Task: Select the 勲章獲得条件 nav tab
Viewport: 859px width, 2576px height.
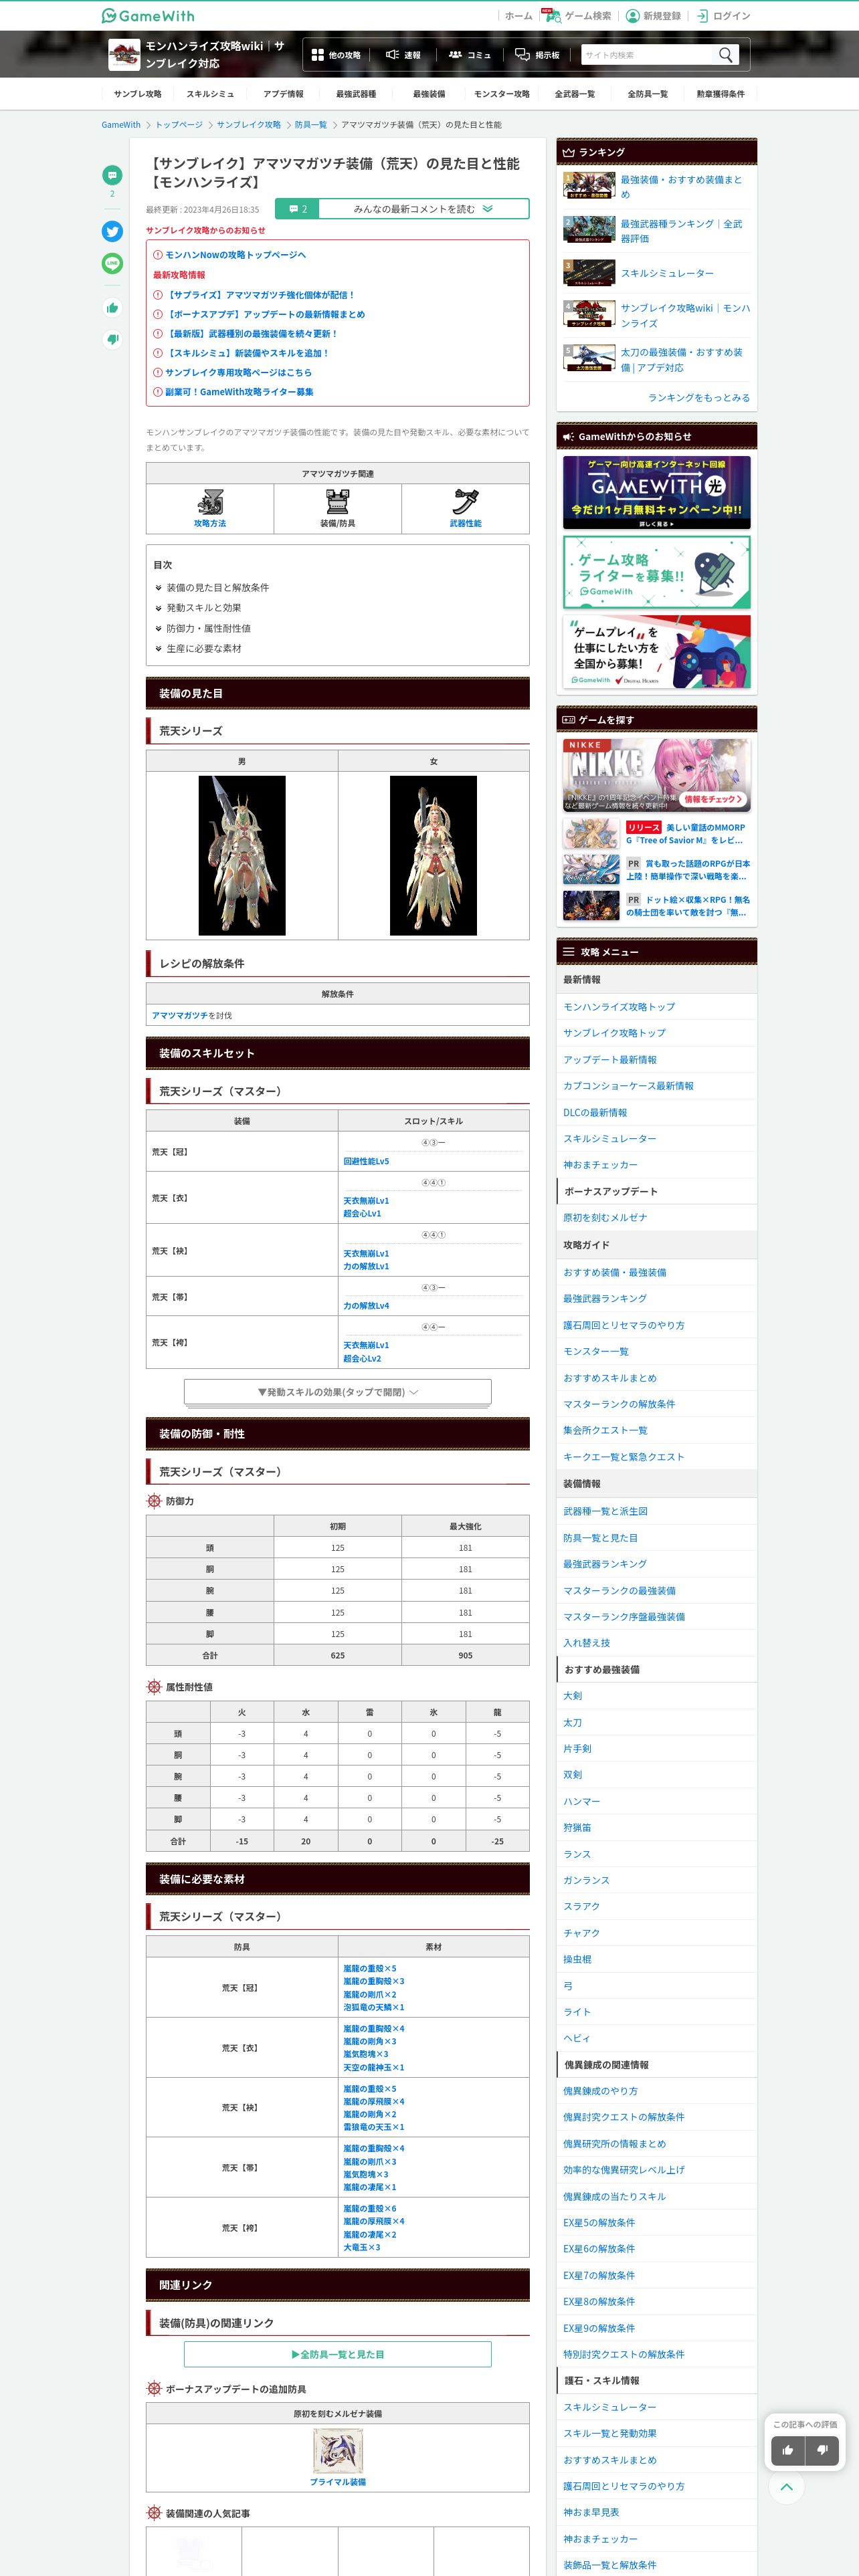Action: [720, 94]
